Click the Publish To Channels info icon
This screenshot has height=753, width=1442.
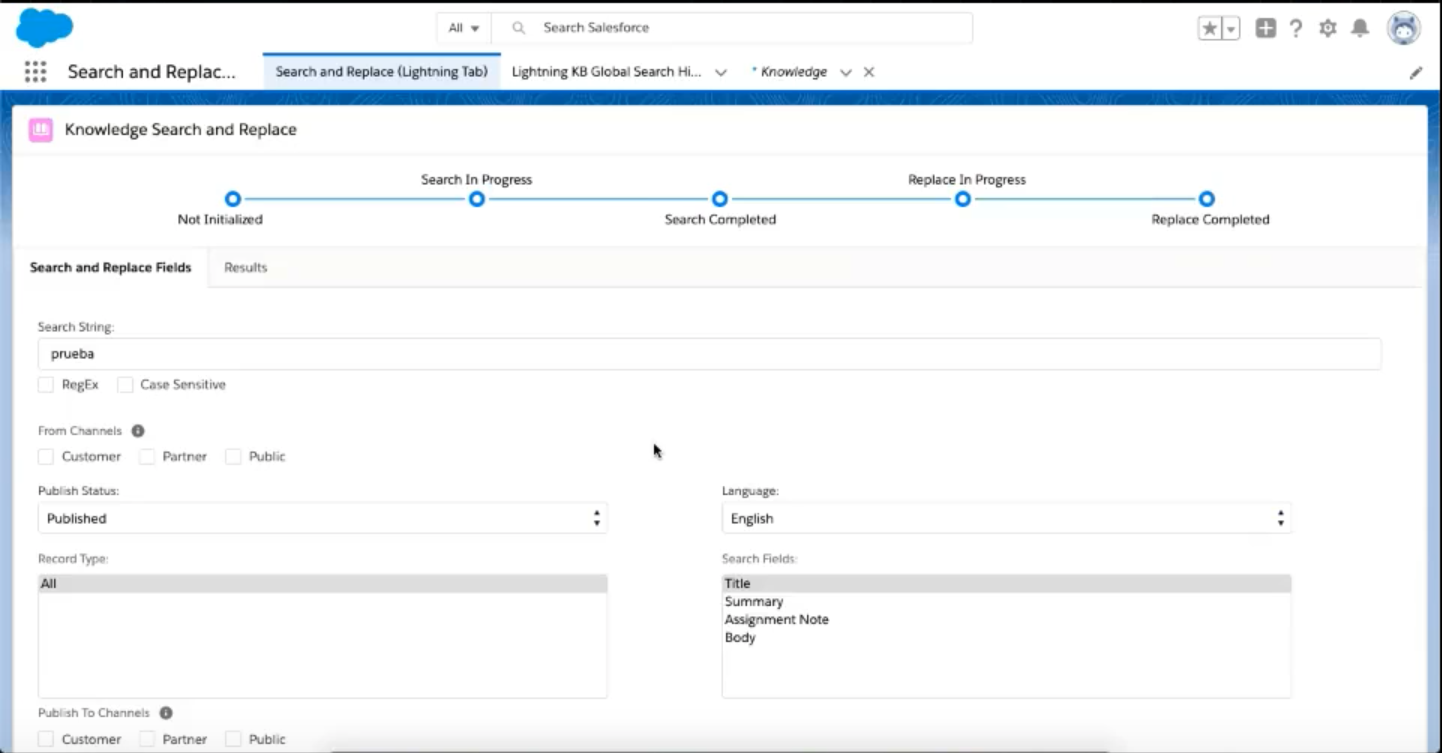(x=166, y=713)
